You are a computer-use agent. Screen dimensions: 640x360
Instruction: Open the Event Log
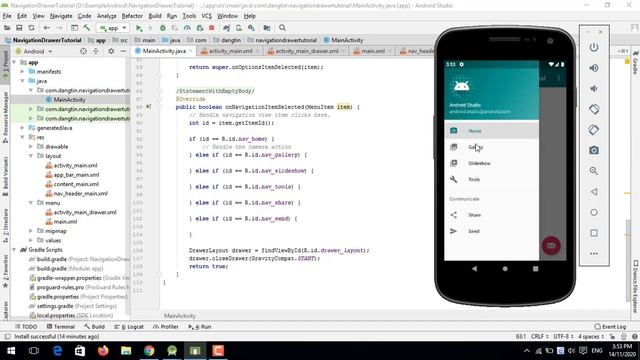610,327
